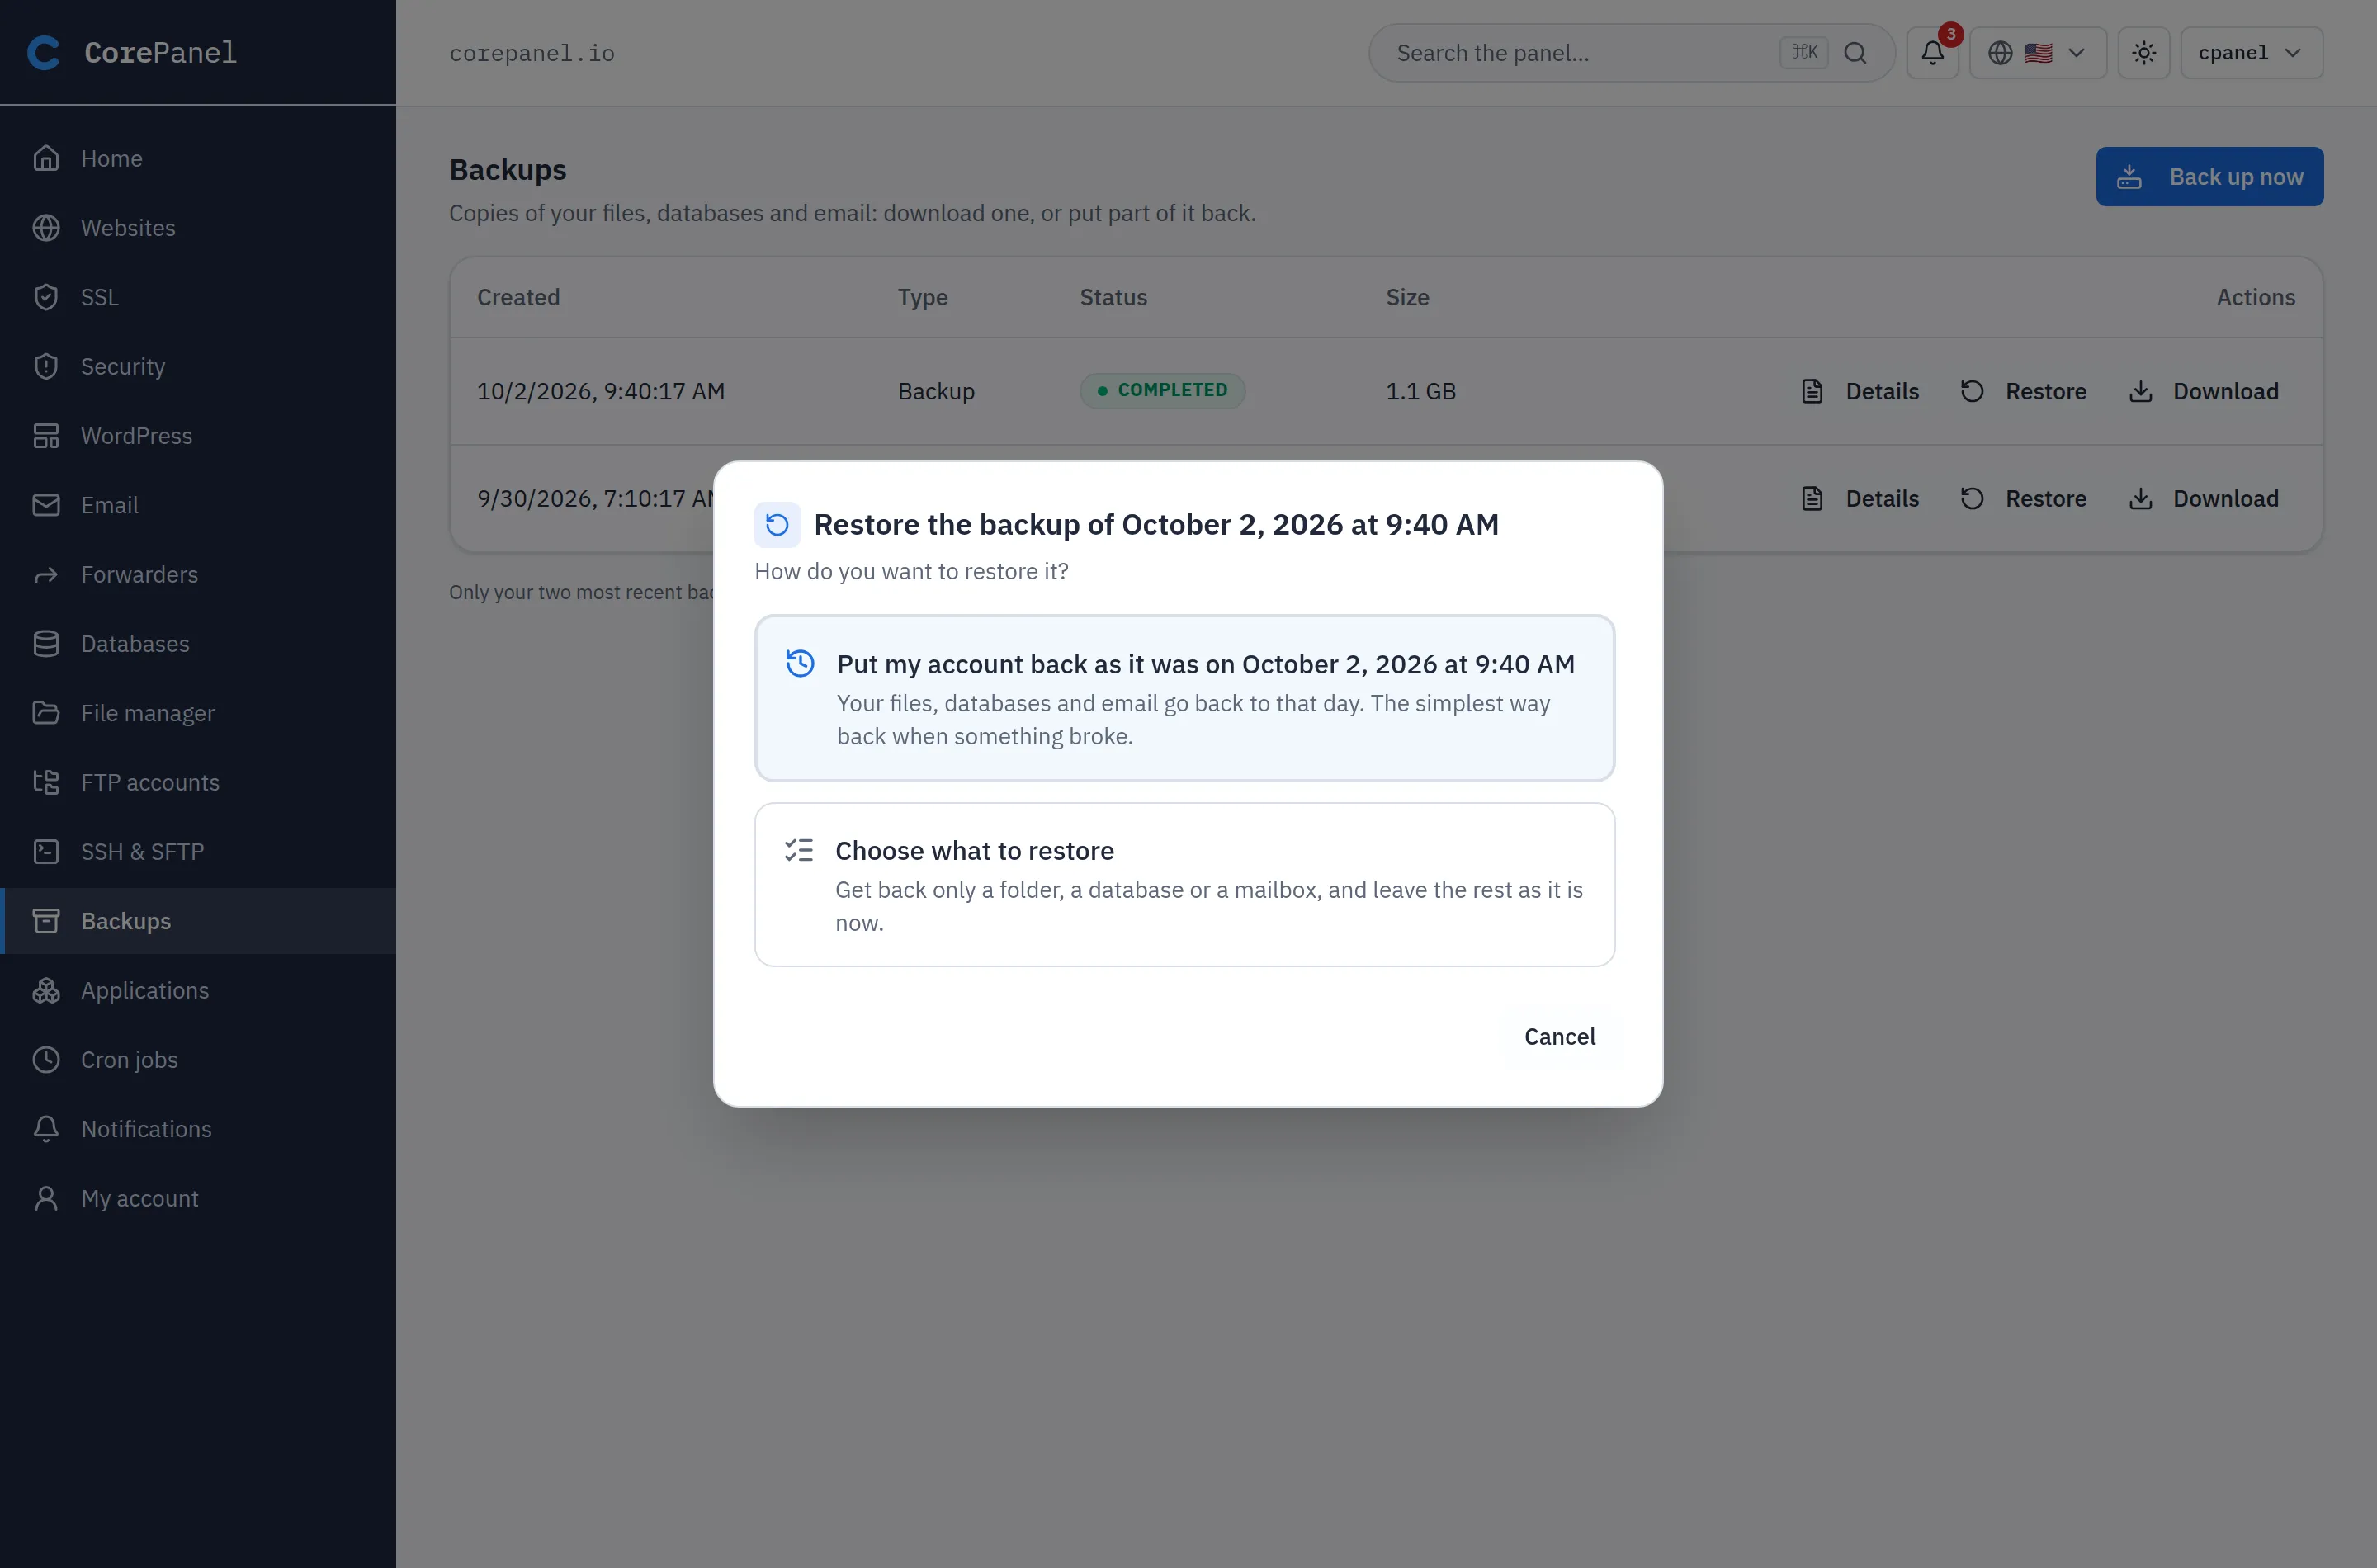Image resolution: width=2377 pixels, height=1568 pixels.
Task: Open Websites in the sidebar
Action: 198,228
